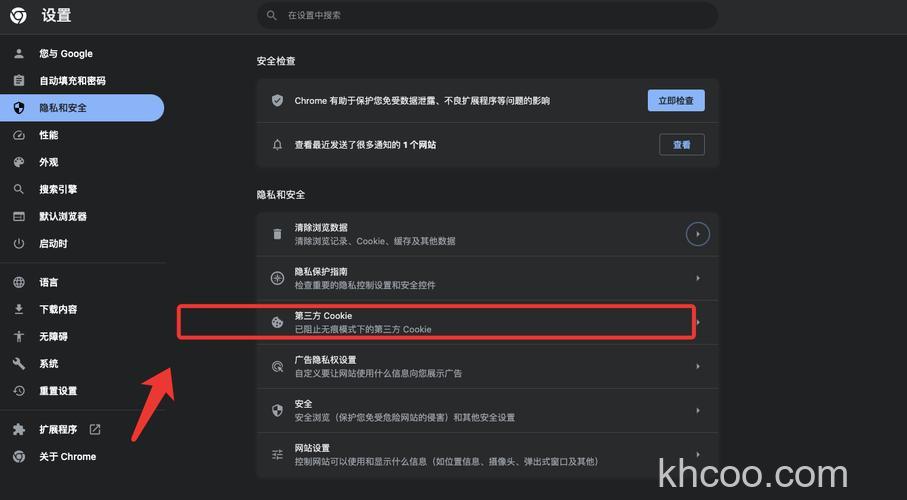Click trash icon for 清除浏览数据
The height and width of the screenshot is (500, 907).
278,234
